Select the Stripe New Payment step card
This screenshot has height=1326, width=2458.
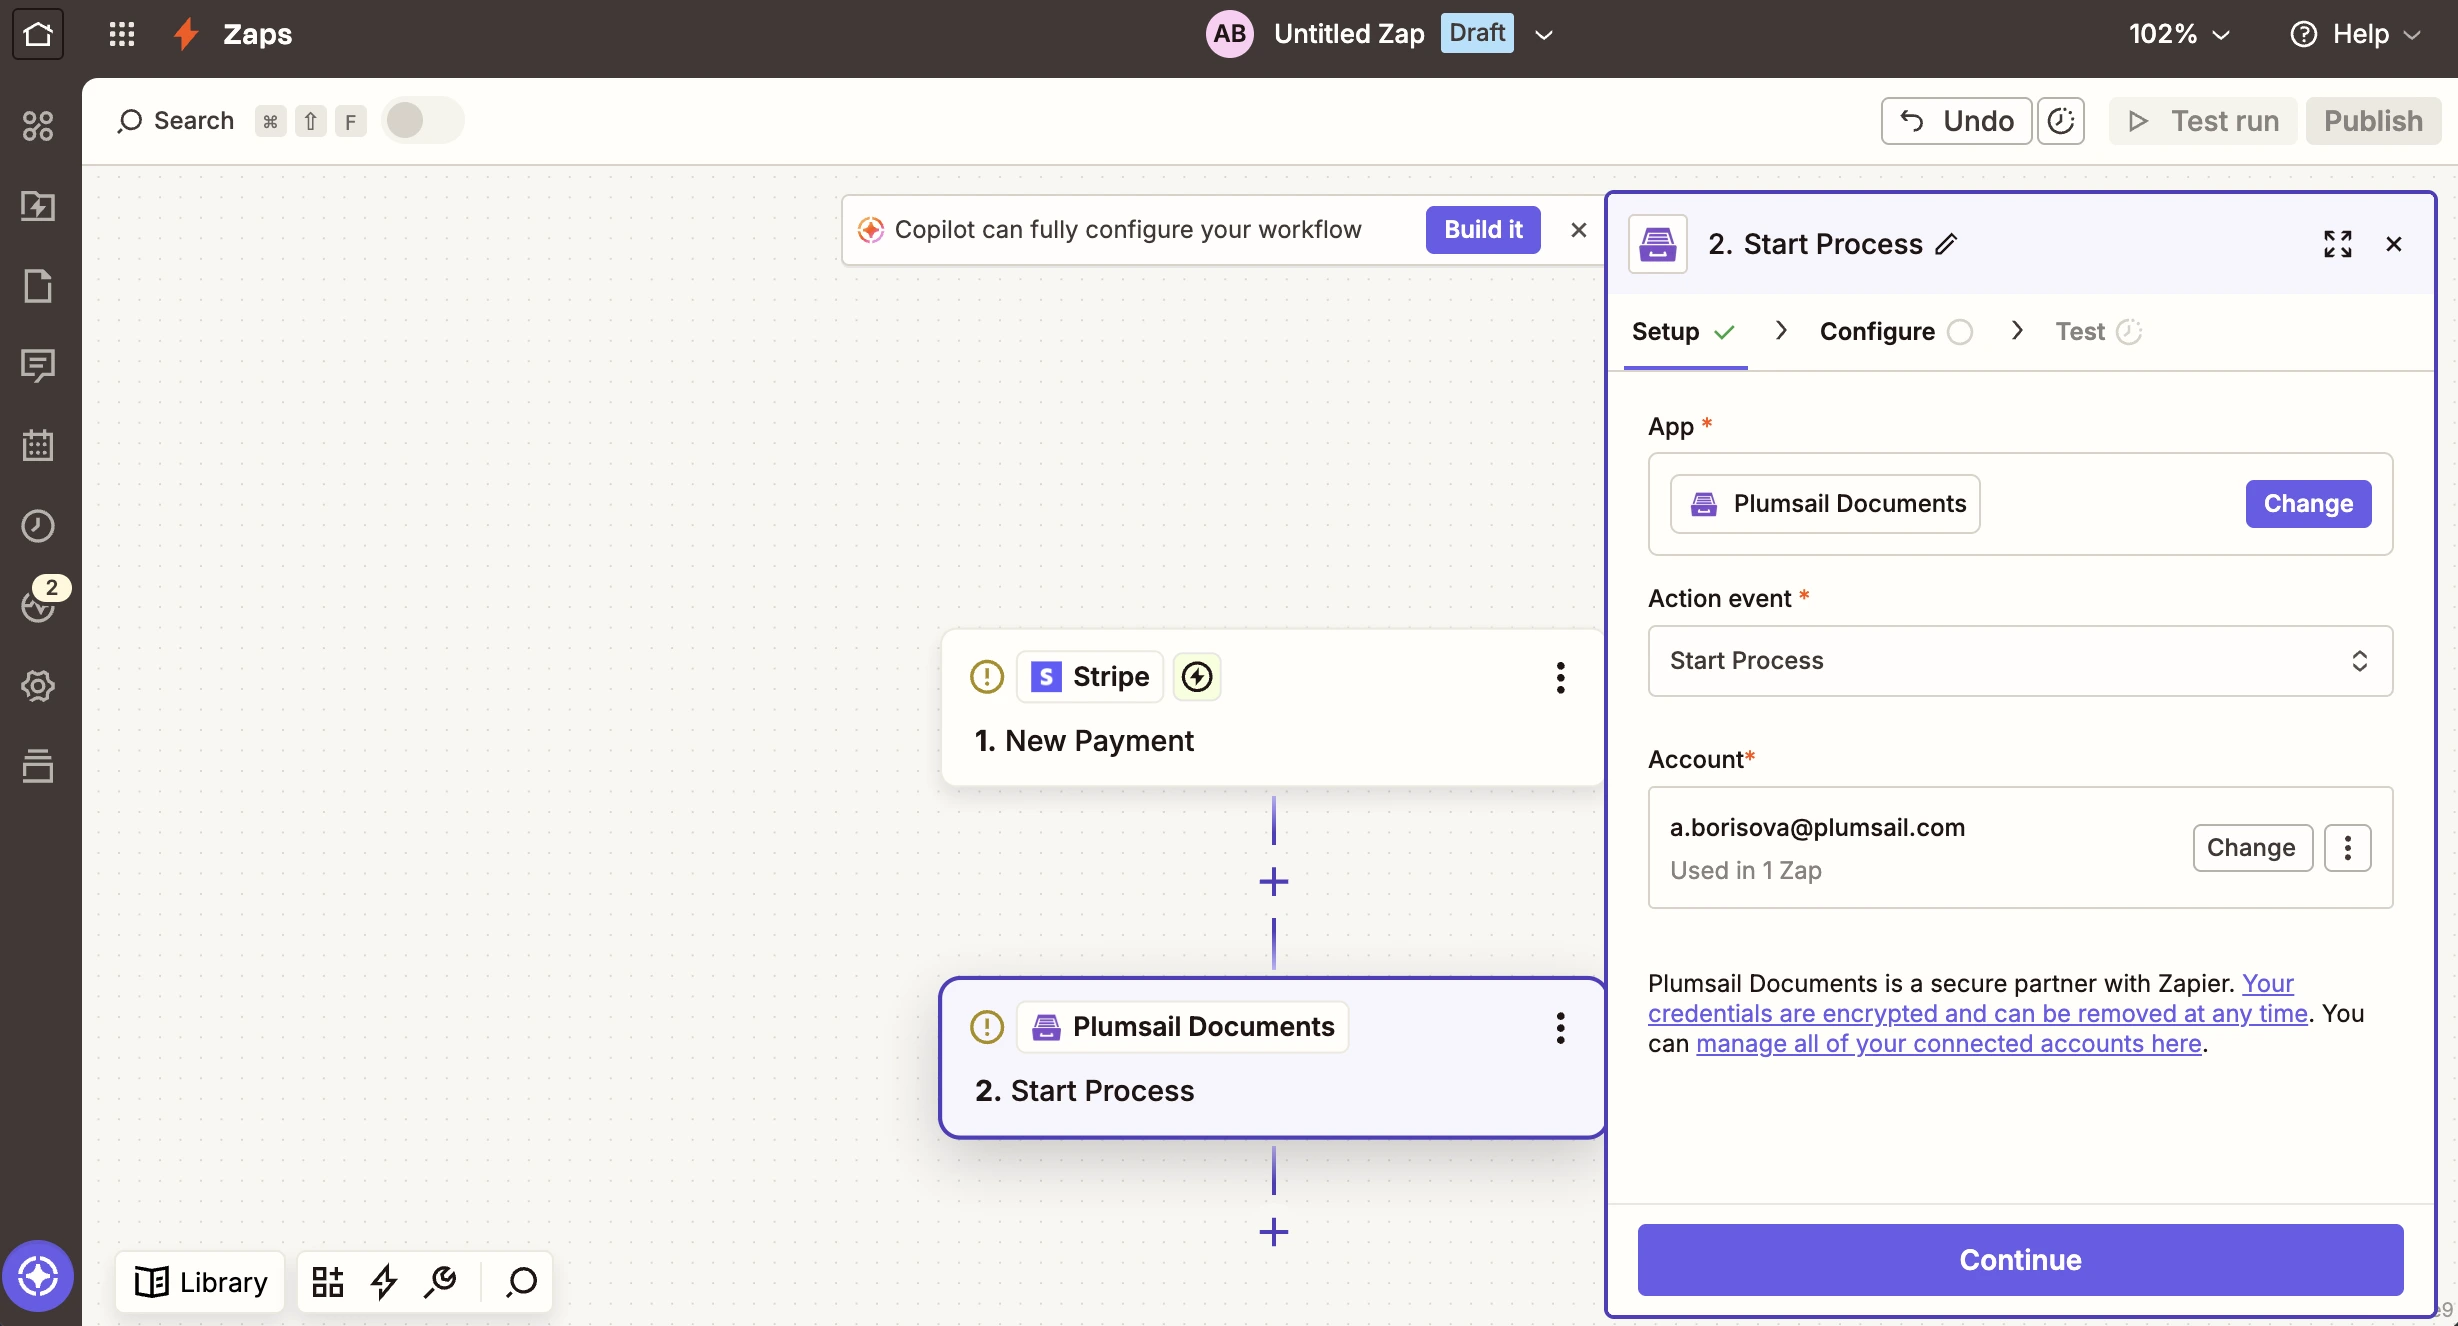click(x=1272, y=708)
